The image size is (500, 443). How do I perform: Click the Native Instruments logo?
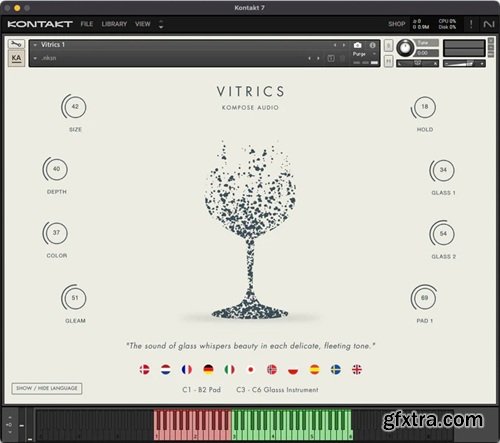(x=489, y=24)
